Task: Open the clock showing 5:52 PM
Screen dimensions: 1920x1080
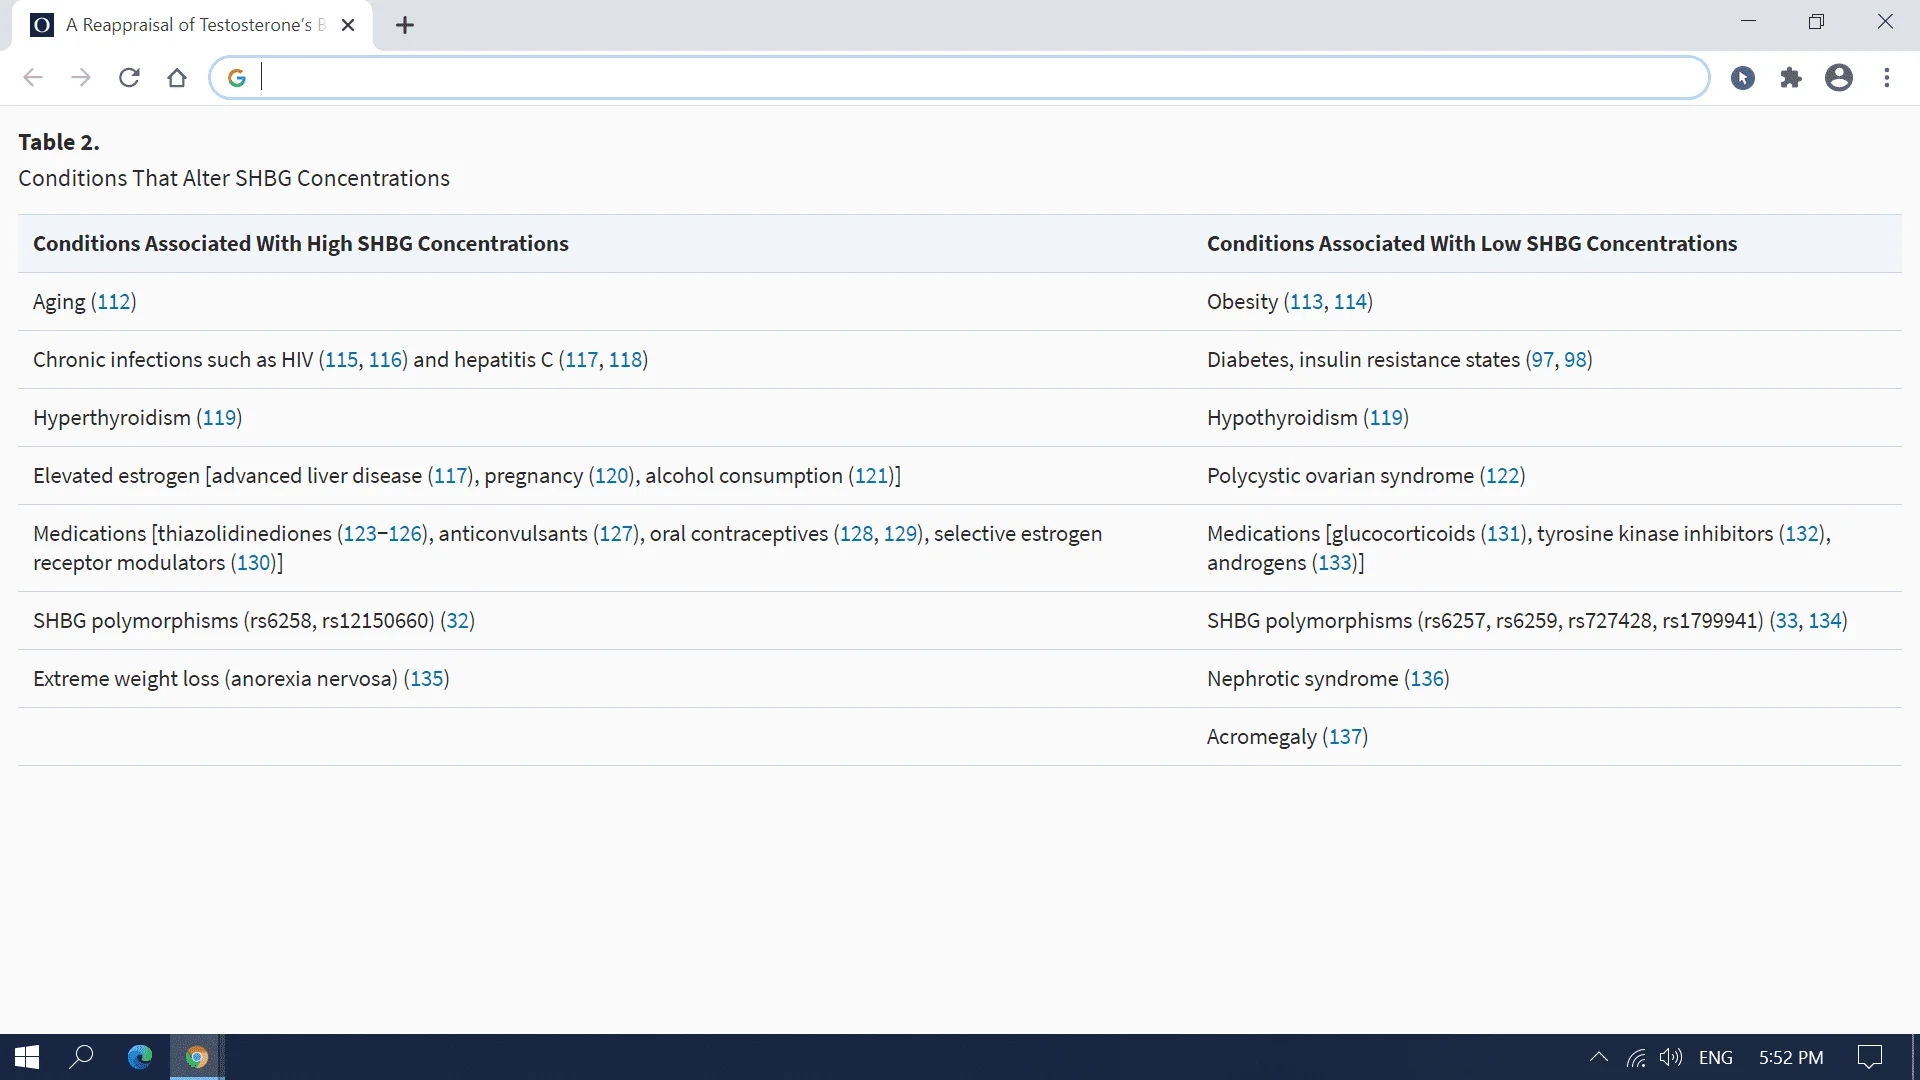Action: coord(1791,1057)
